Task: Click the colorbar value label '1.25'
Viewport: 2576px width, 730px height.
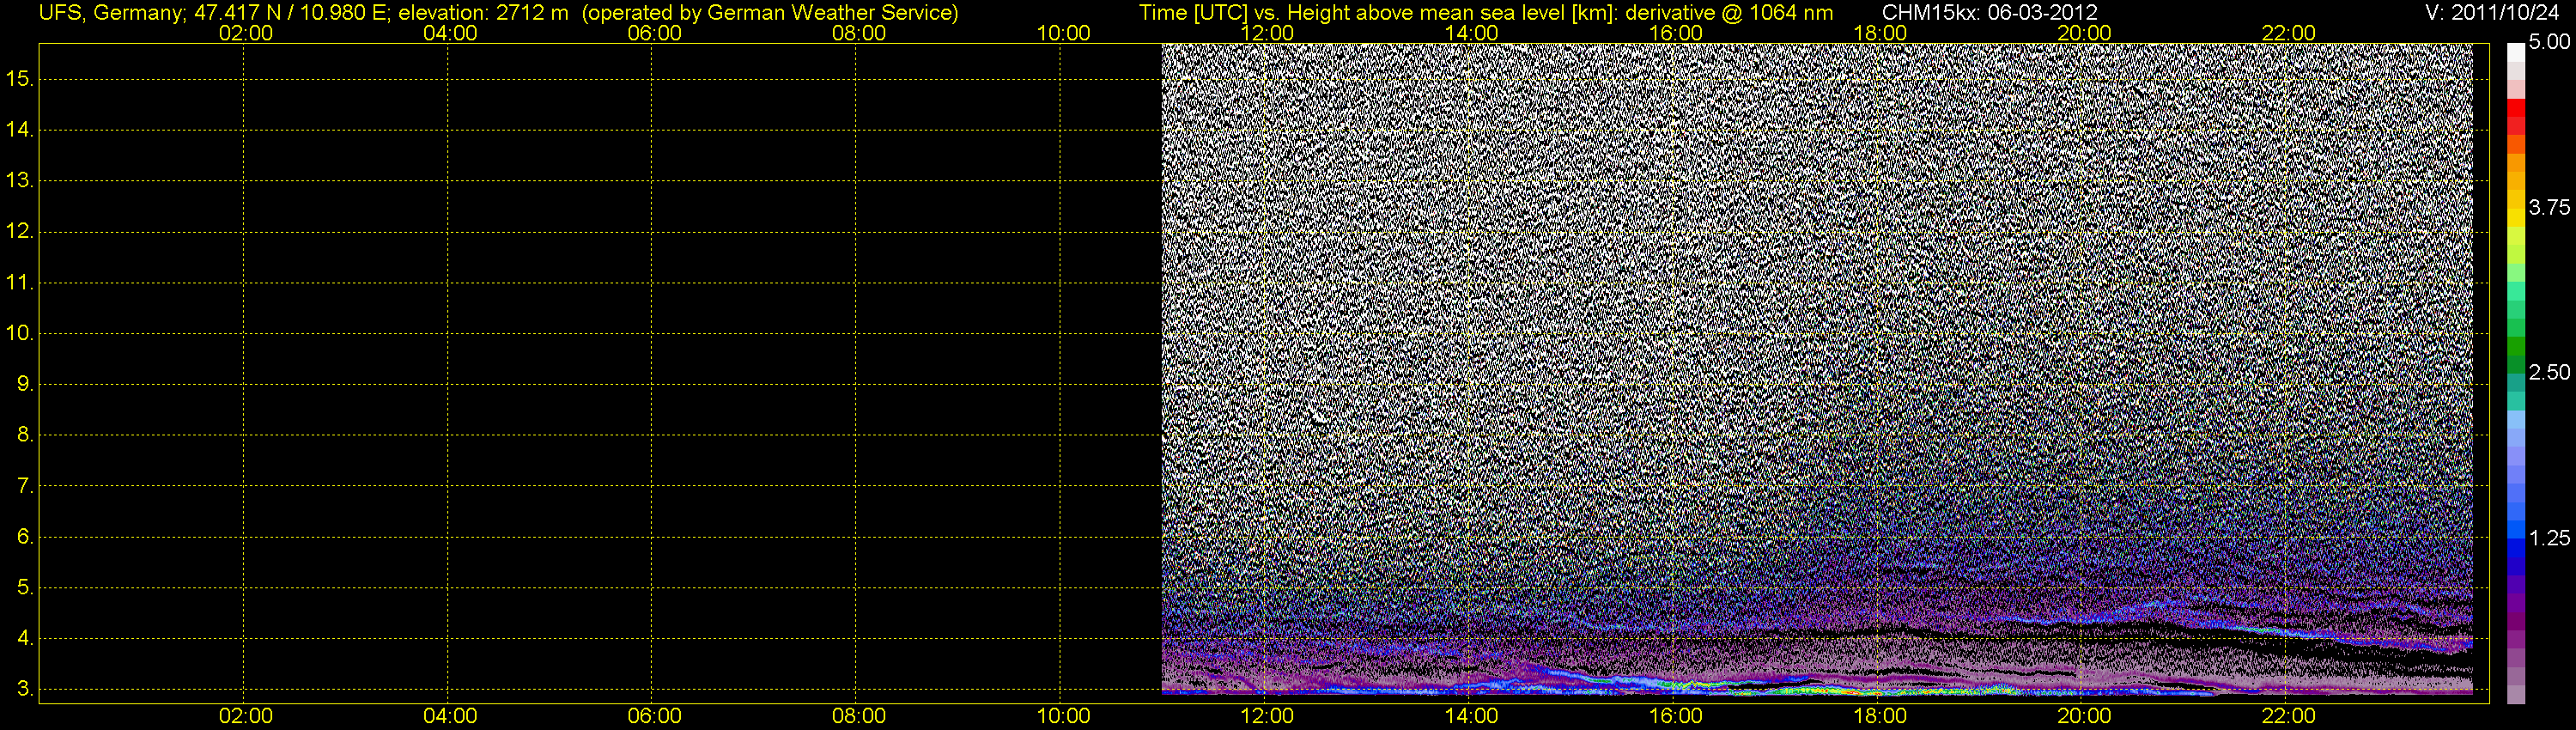Action: pos(2549,538)
